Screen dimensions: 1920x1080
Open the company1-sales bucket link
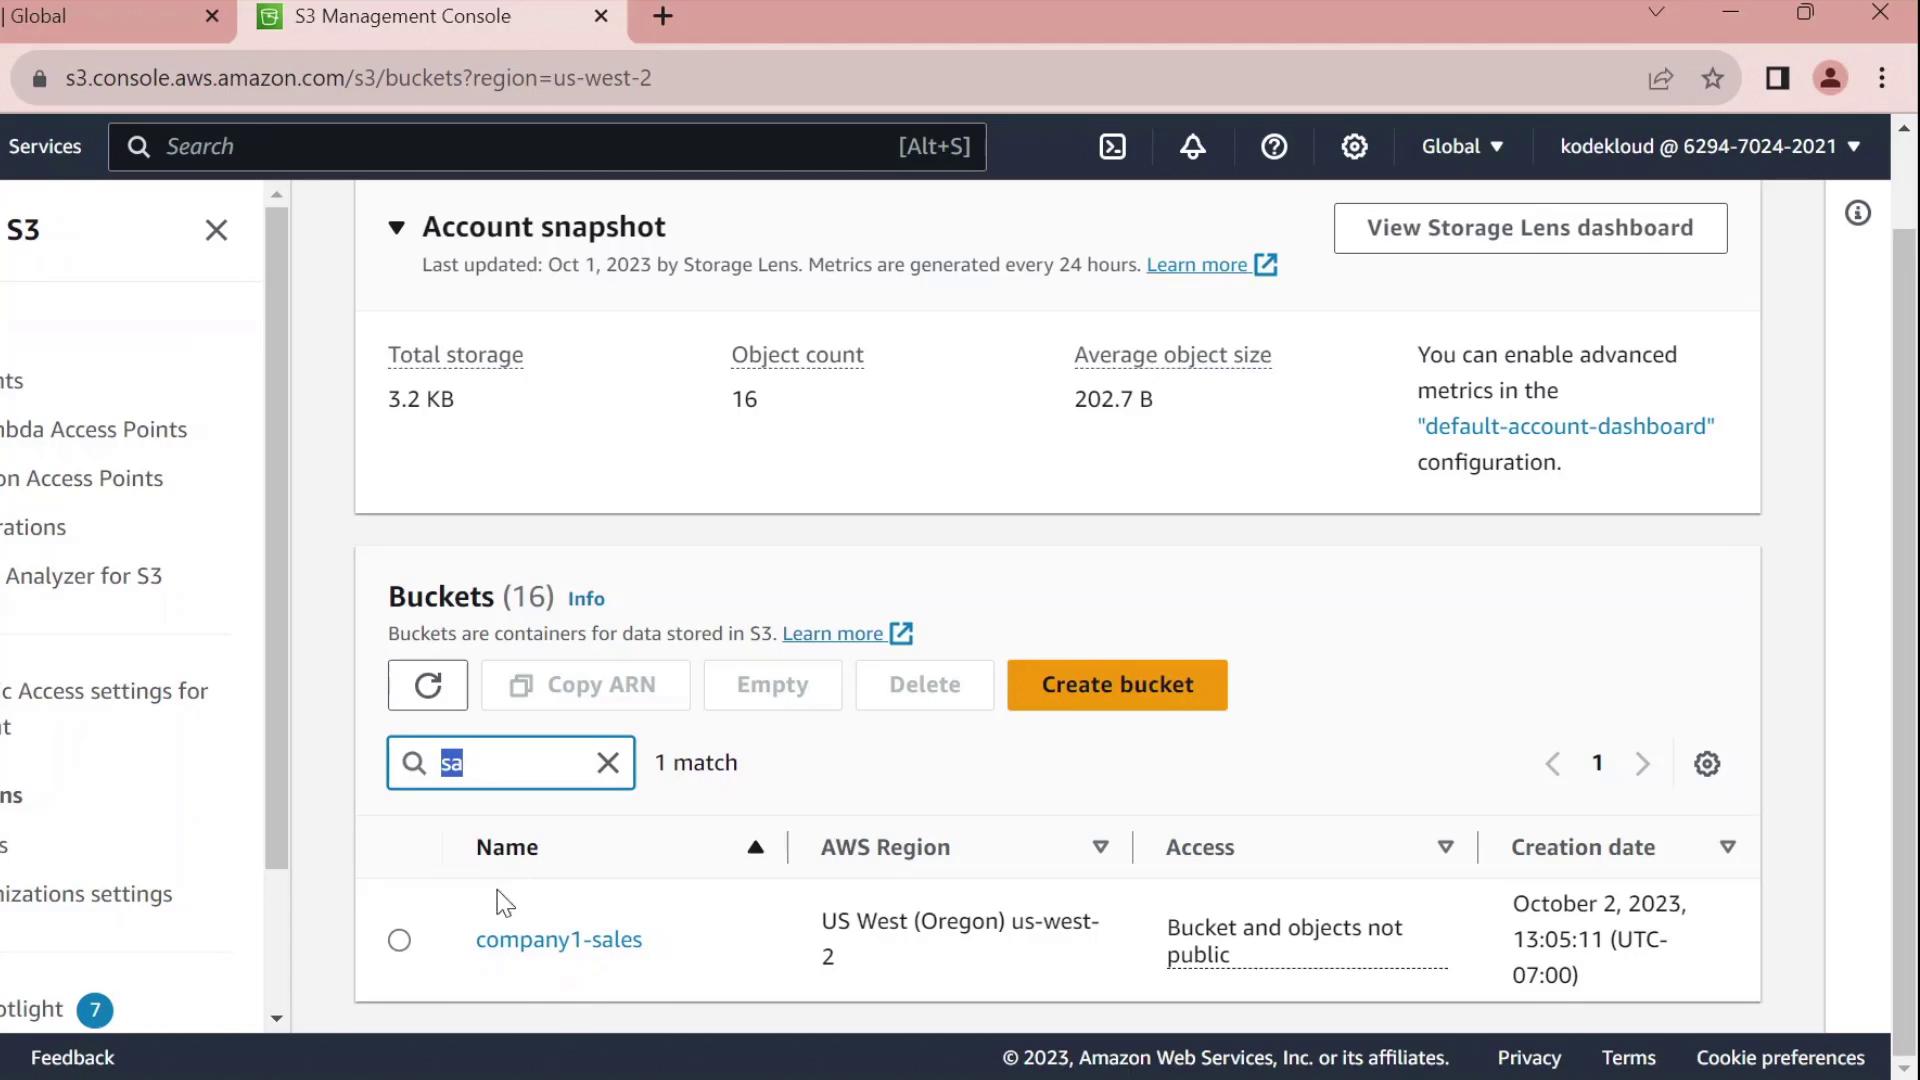click(x=559, y=940)
